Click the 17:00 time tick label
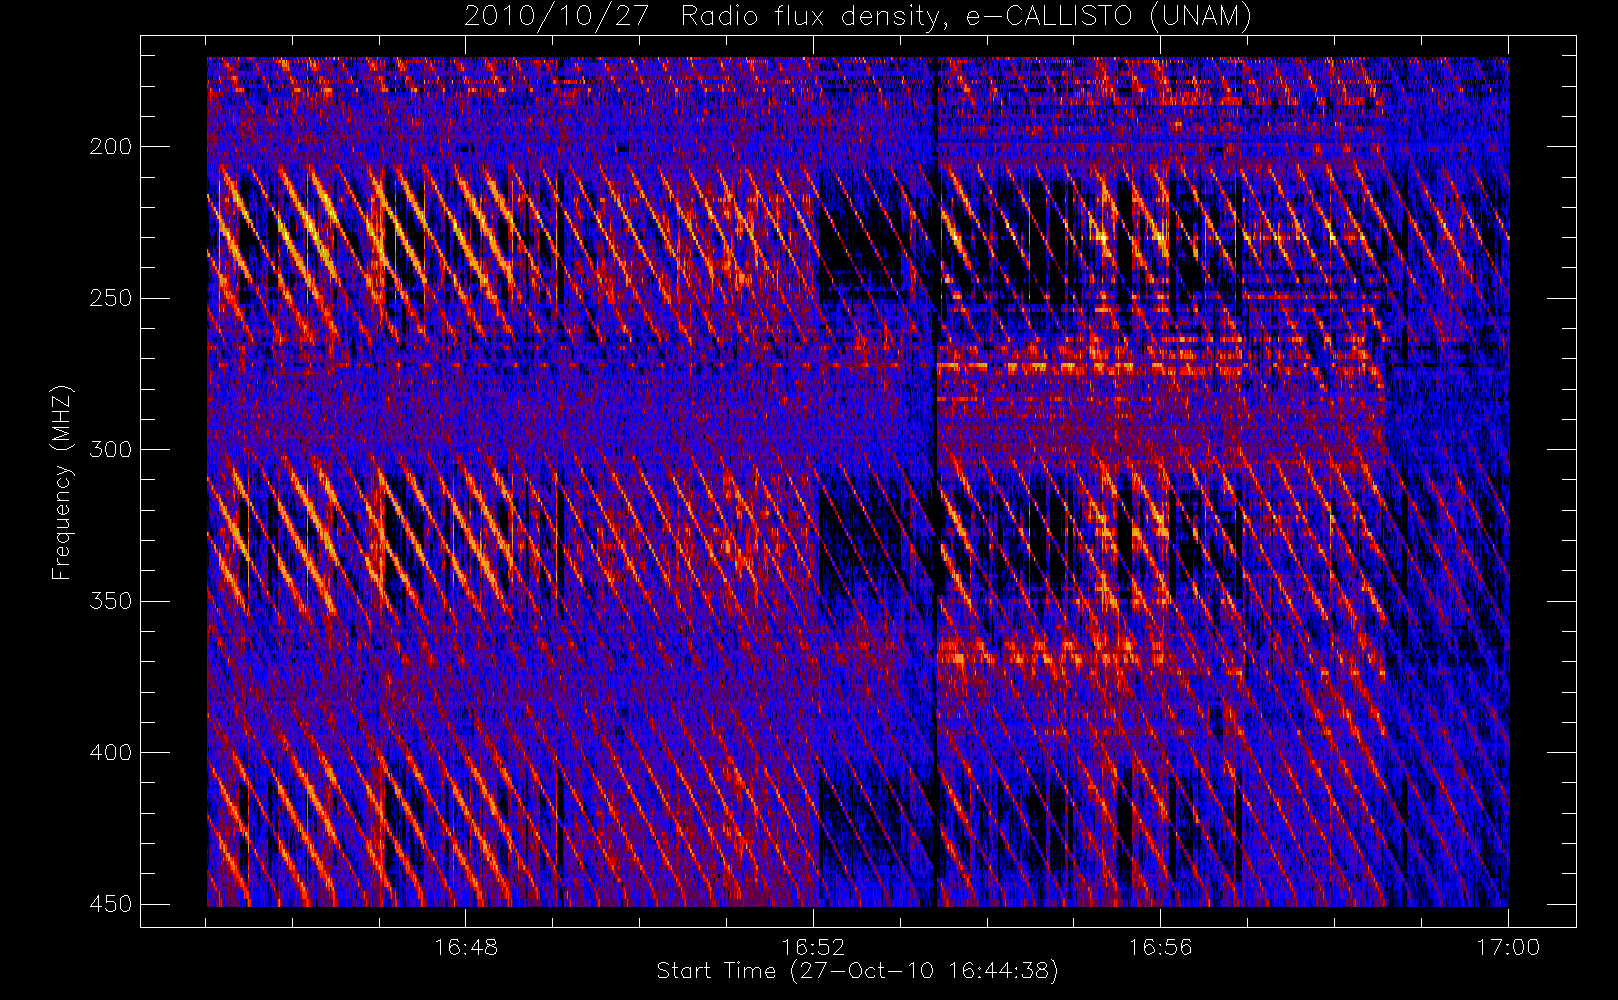 [x=1508, y=946]
